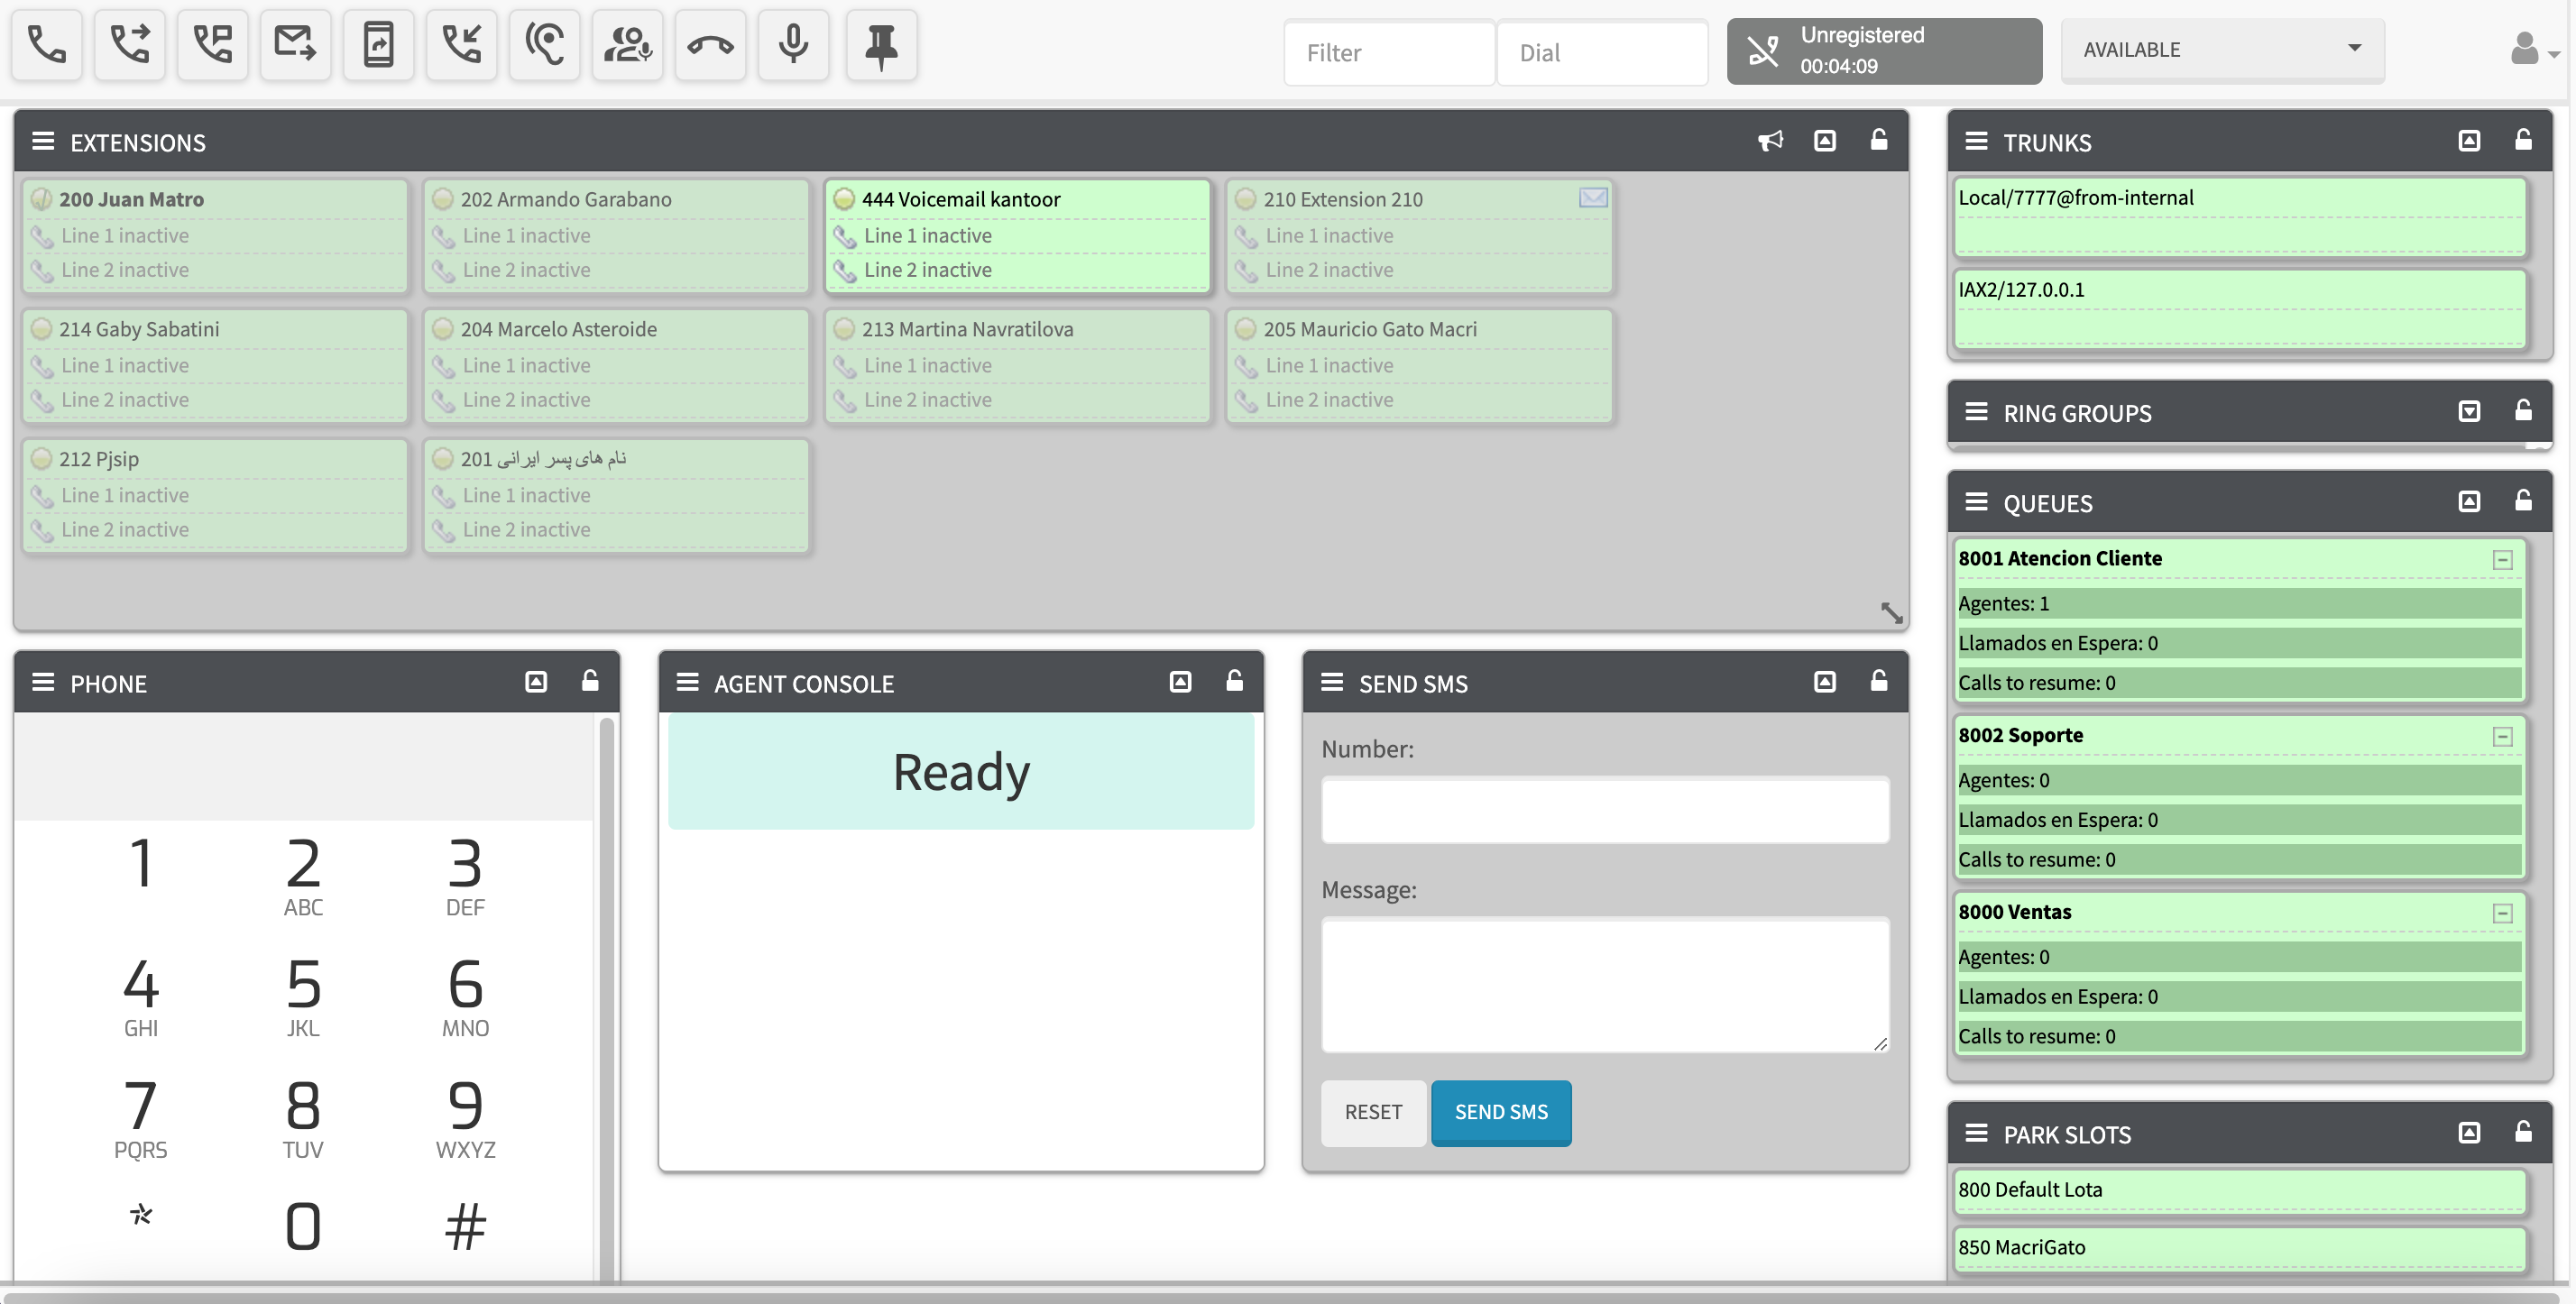Click the megaphone icon in Extensions header
Screen dimensions: 2576x1304
(x=1770, y=141)
